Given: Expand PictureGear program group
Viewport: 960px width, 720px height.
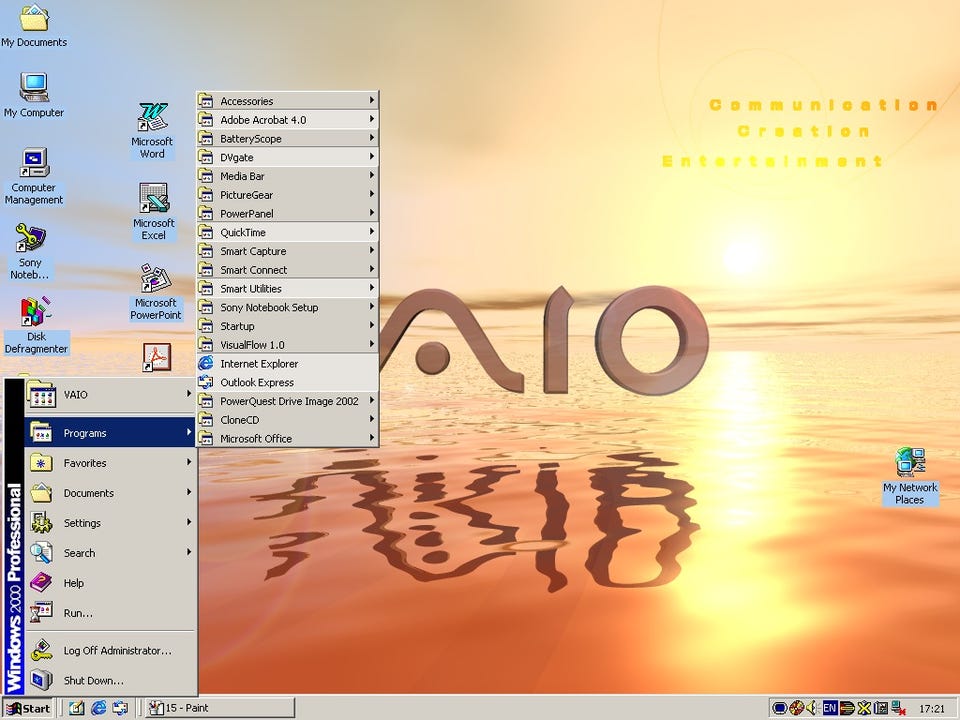Looking at the screenshot, I should [x=287, y=195].
